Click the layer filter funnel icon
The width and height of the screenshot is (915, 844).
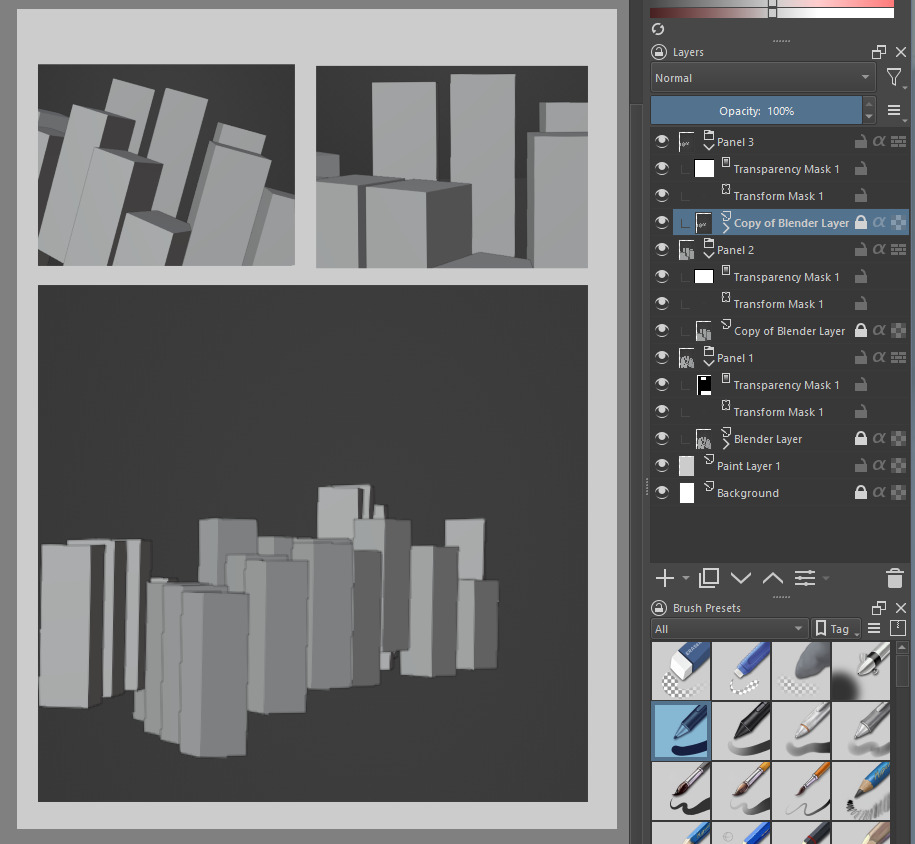click(893, 77)
